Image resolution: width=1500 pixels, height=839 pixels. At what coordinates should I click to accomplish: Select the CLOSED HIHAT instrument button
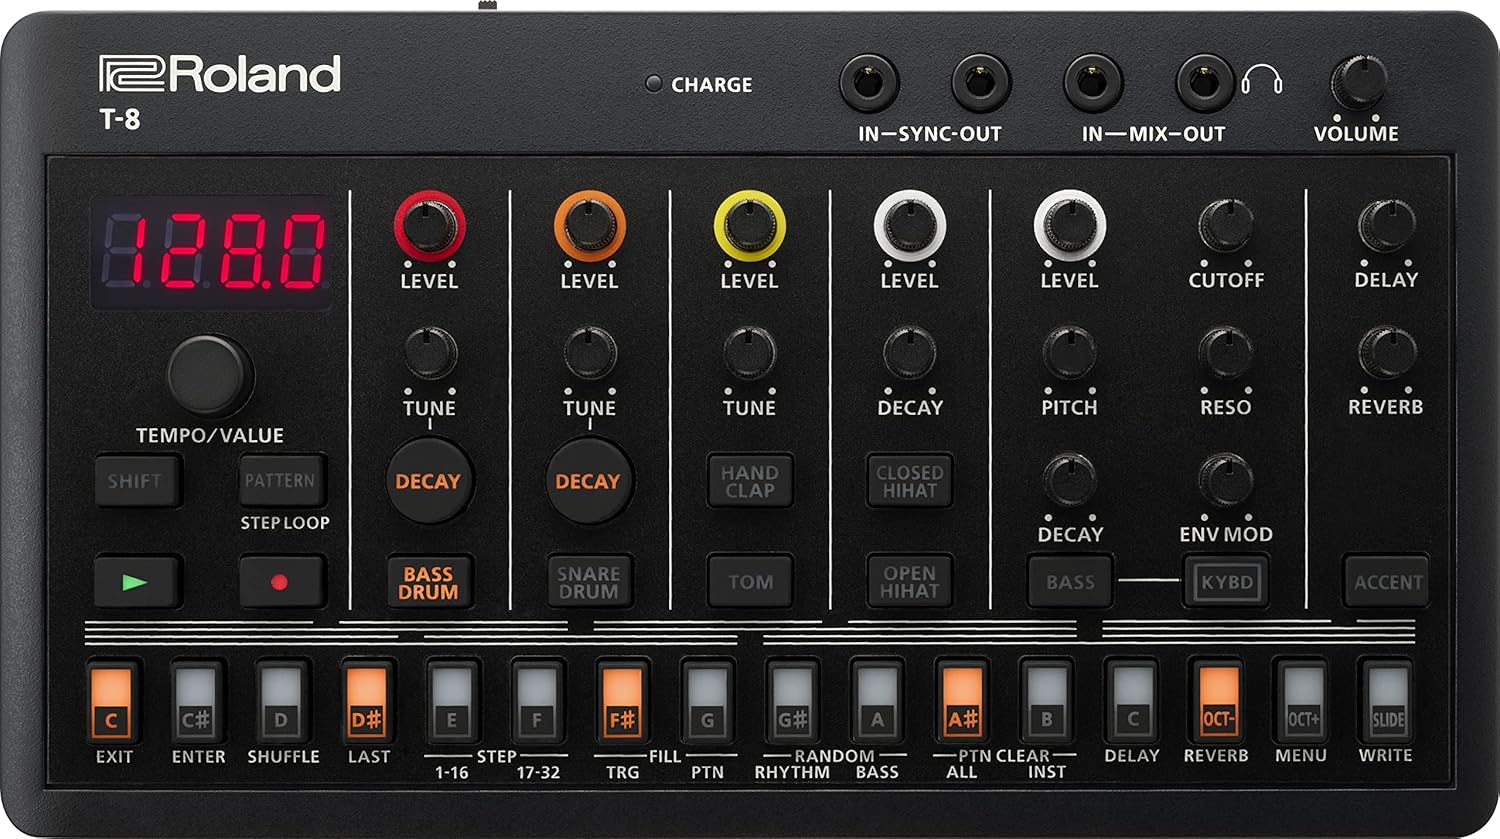(x=908, y=482)
